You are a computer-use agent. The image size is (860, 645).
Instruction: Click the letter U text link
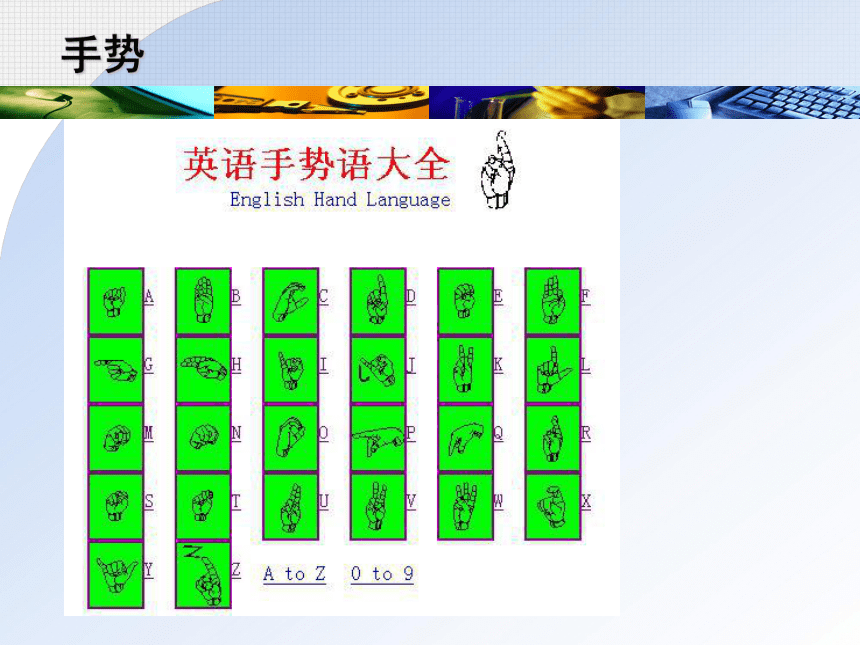(x=324, y=502)
